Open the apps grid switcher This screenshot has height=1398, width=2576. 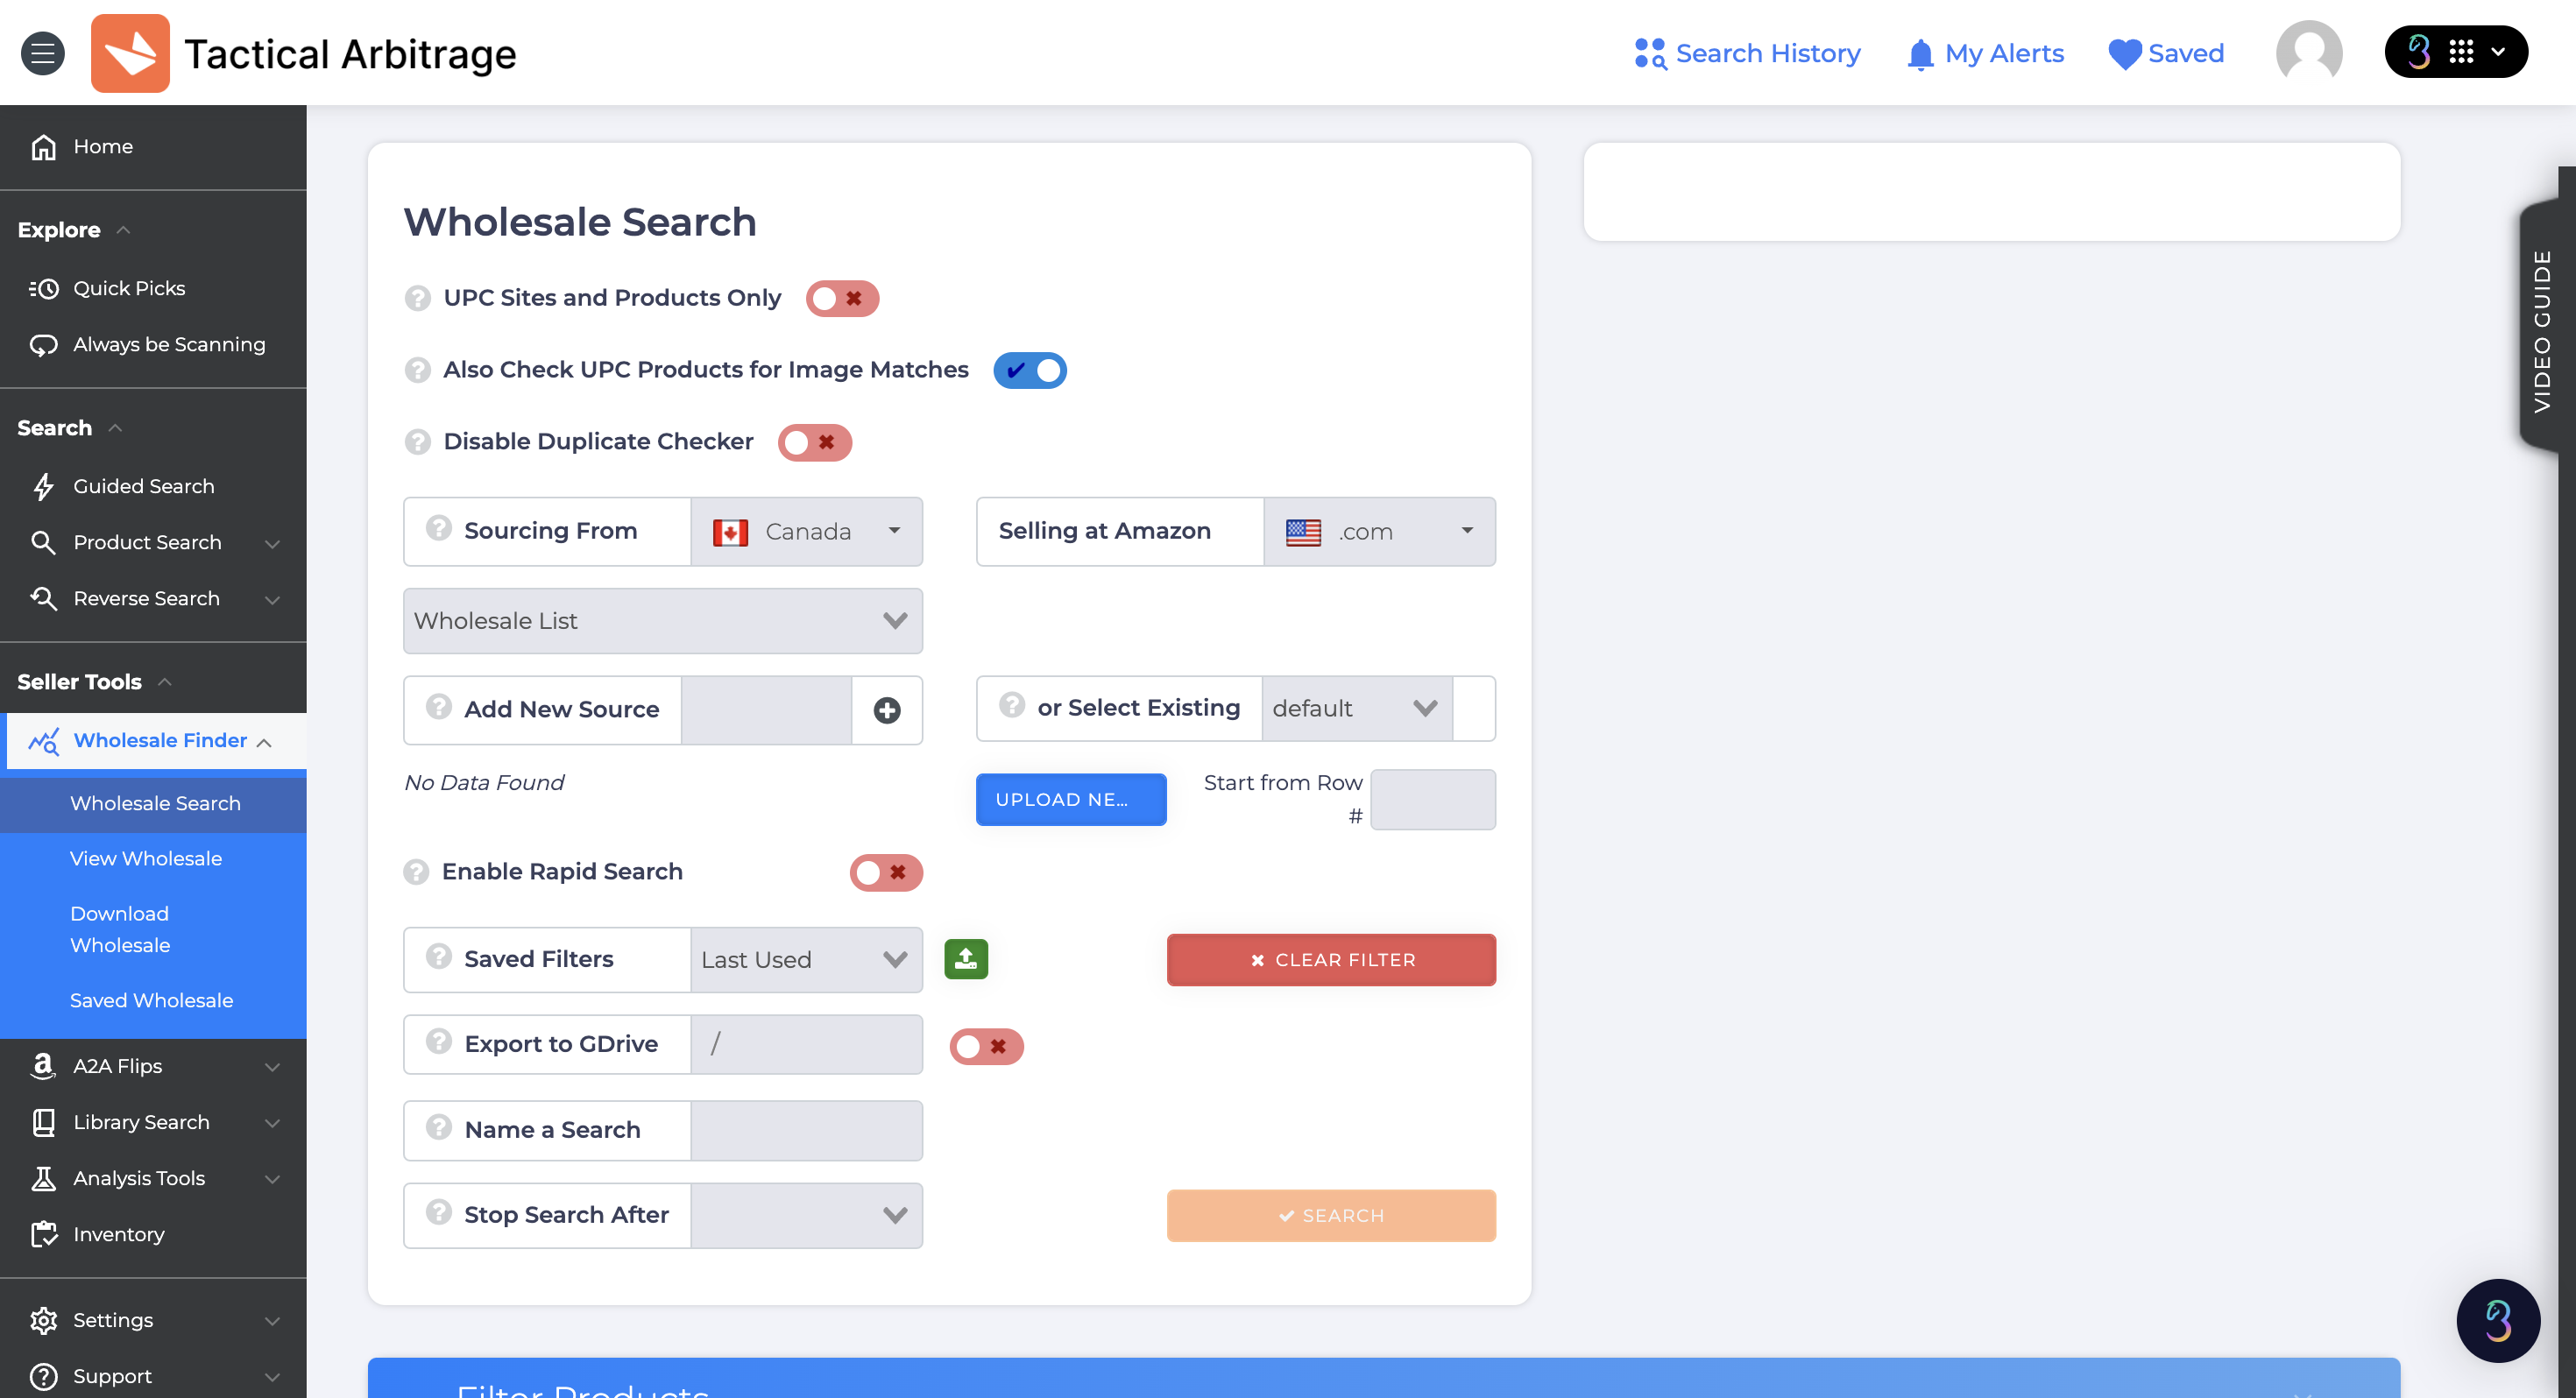[2456, 51]
